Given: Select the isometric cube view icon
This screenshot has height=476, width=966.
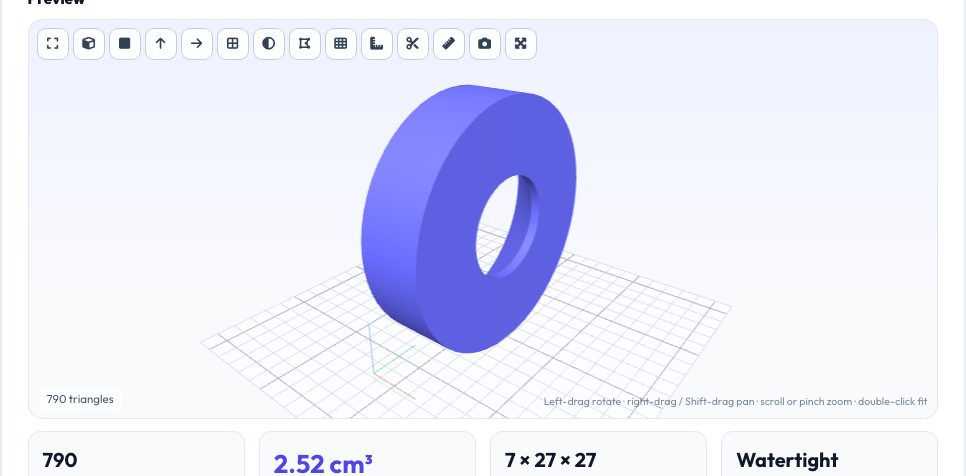Looking at the screenshot, I should [89, 44].
